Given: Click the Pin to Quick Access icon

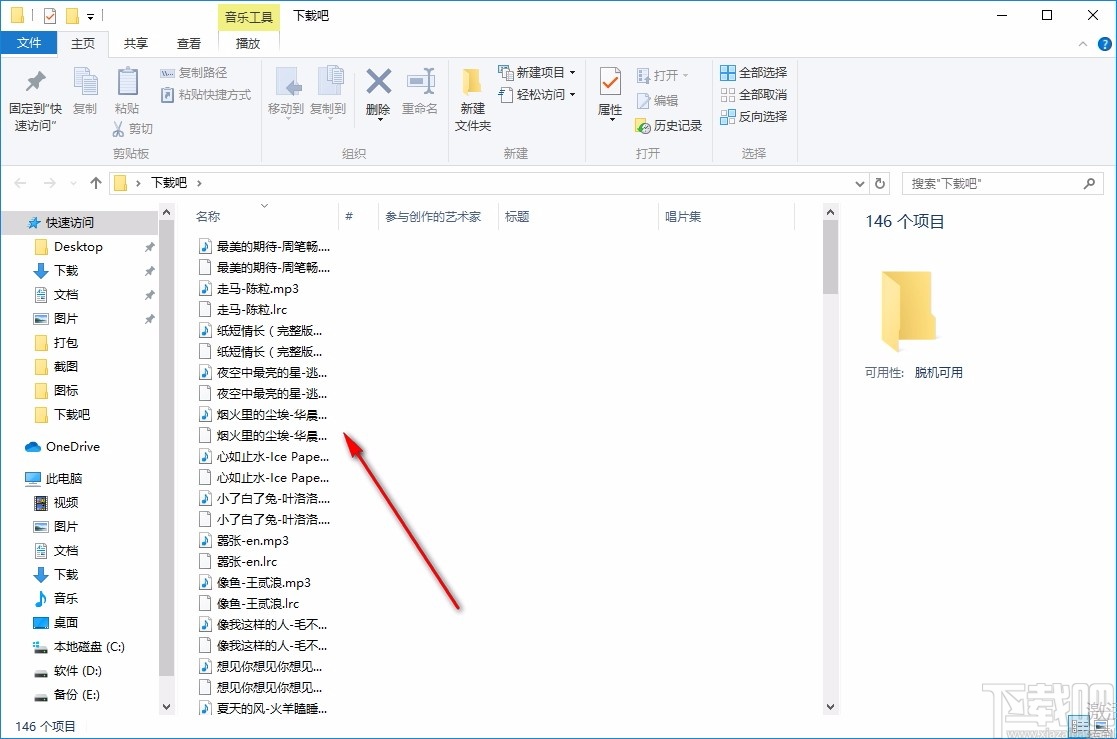Looking at the screenshot, I should (33, 95).
